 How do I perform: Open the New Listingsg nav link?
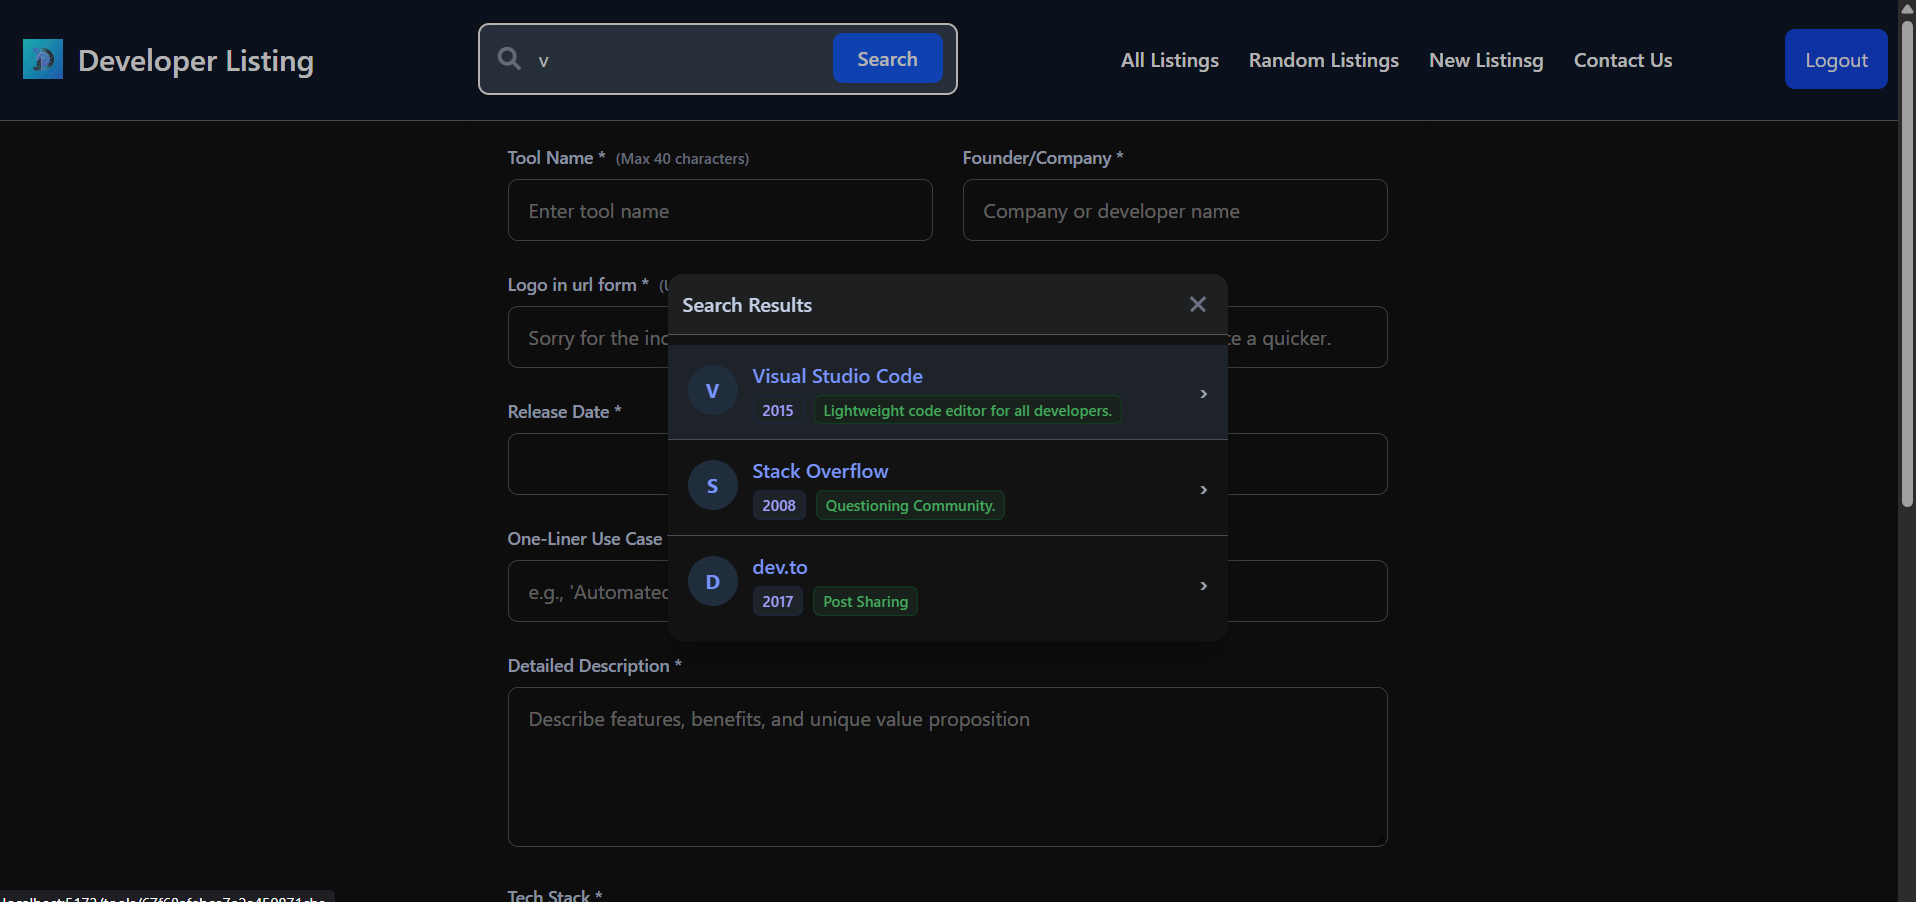click(1485, 60)
